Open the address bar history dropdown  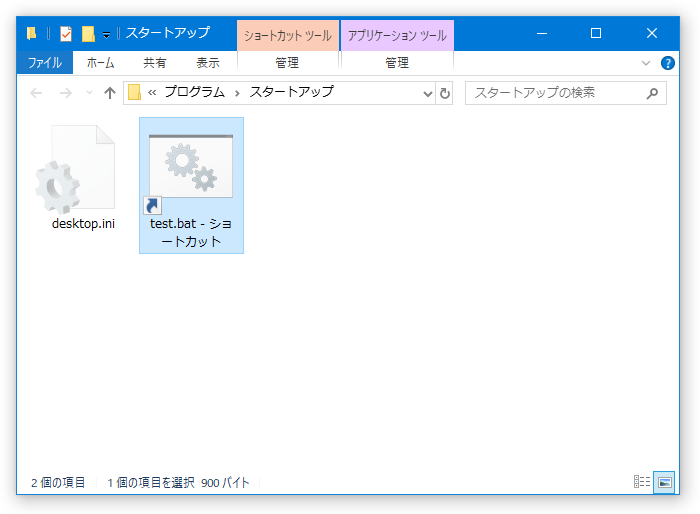coord(428,93)
